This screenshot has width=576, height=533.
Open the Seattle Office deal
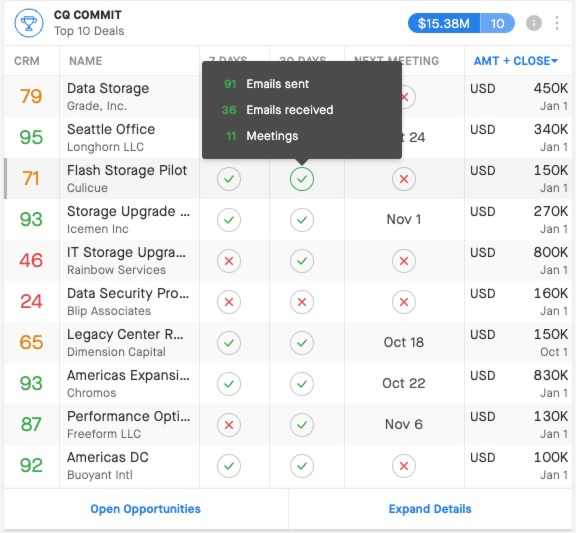[111, 129]
